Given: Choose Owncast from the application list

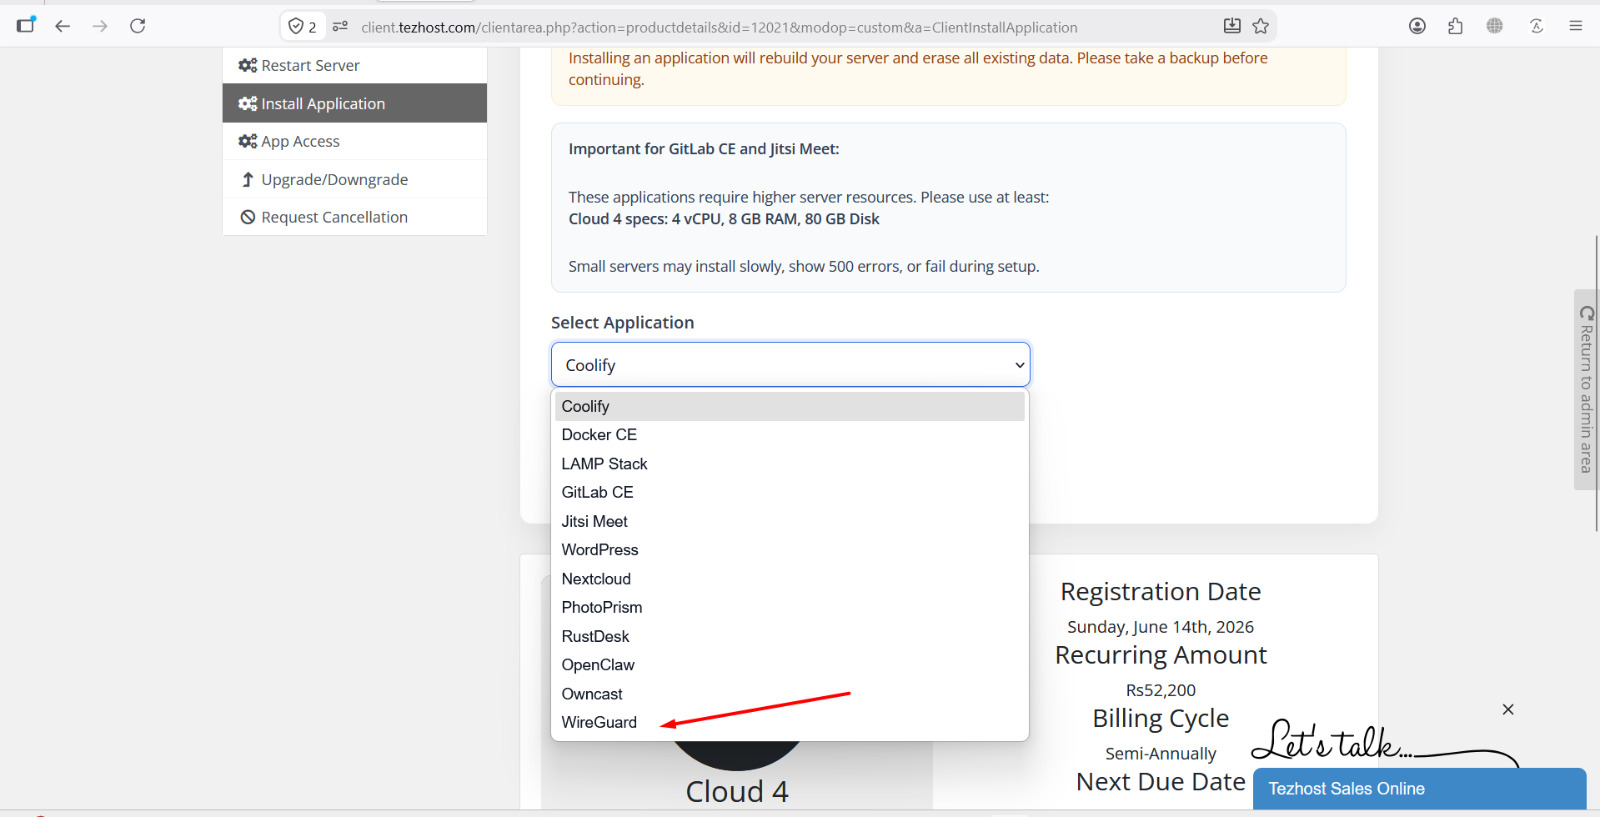Looking at the screenshot, I should coord(790,694).
